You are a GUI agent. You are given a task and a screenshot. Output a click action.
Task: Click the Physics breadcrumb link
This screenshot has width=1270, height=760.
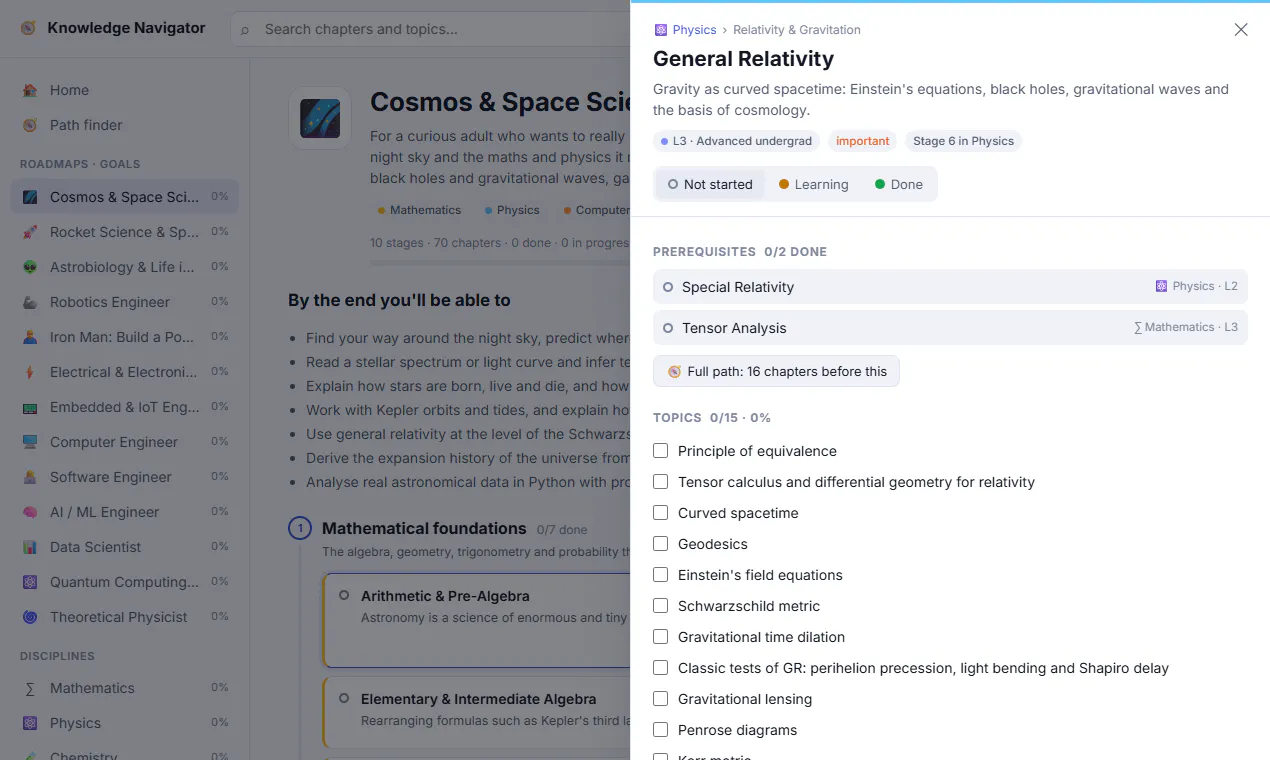click(x=685, y=30)
